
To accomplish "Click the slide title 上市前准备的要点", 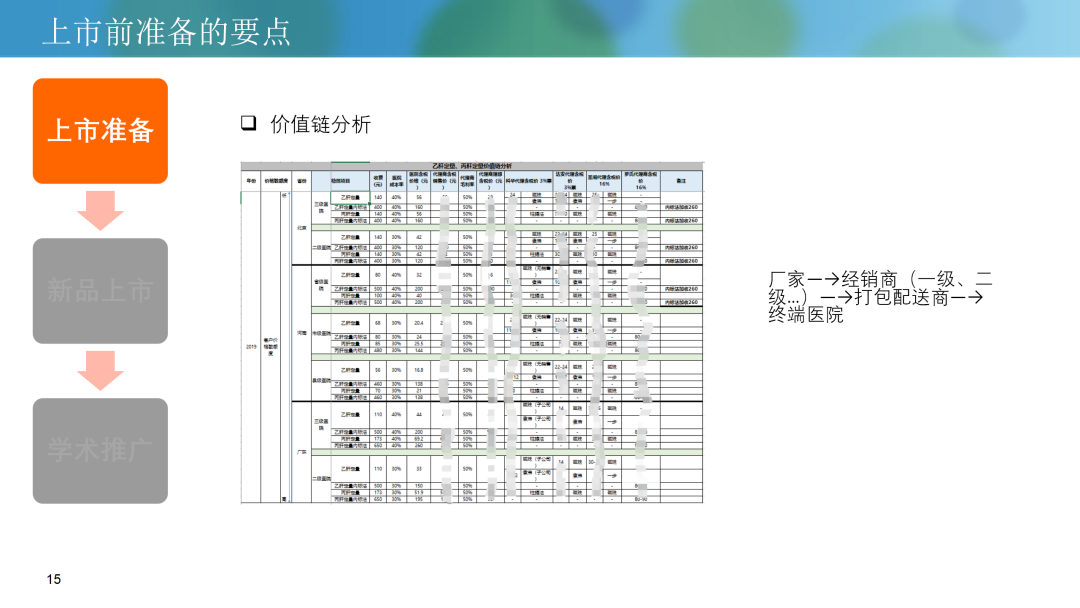I will point(166,31).
